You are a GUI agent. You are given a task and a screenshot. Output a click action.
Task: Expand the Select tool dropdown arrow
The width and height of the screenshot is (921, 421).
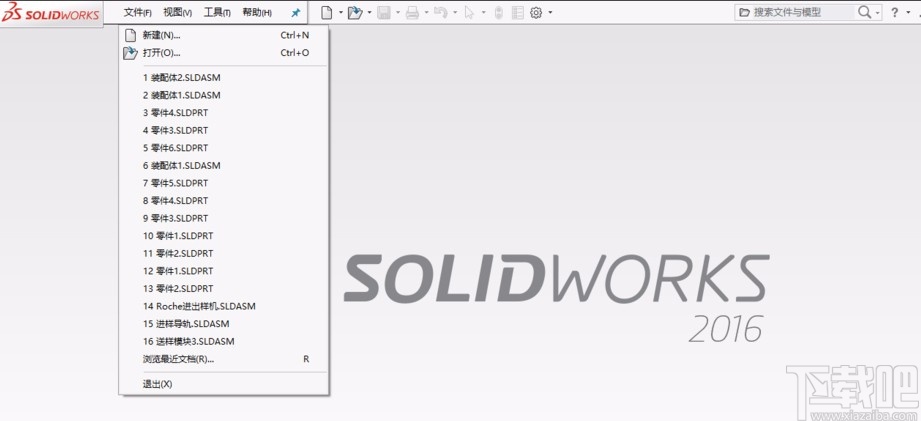483,12
